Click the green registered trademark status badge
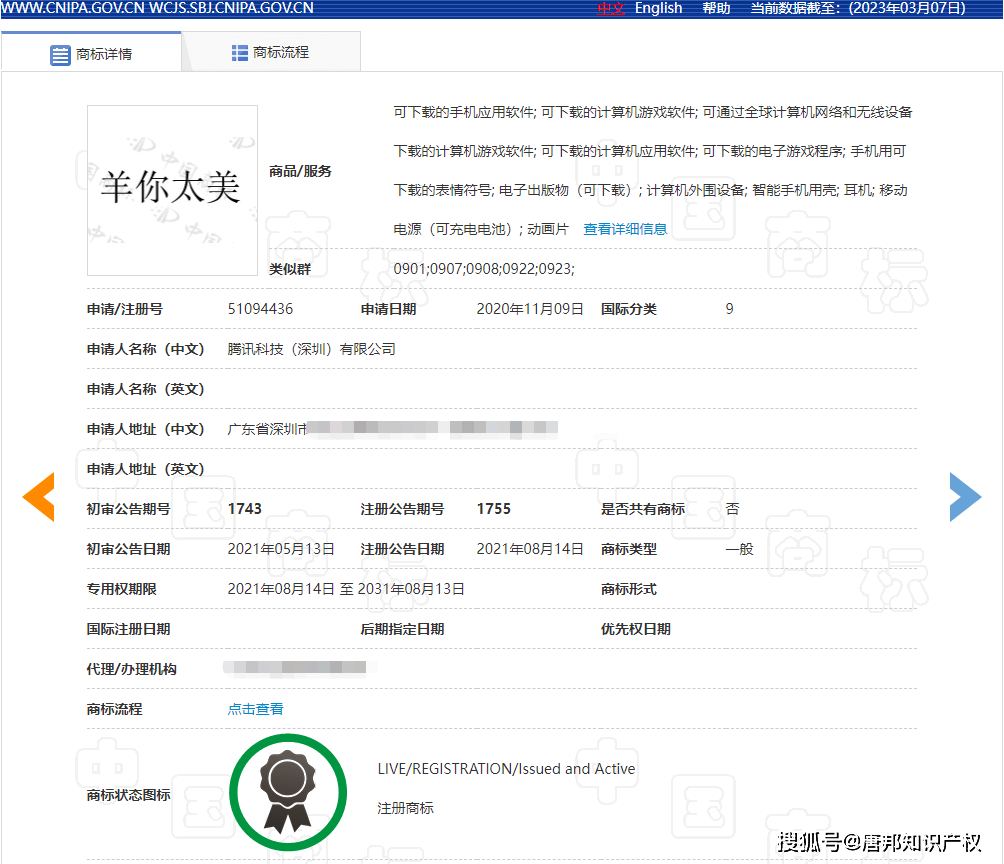This screenshot has height=864, width=1004. coord(288,792)
